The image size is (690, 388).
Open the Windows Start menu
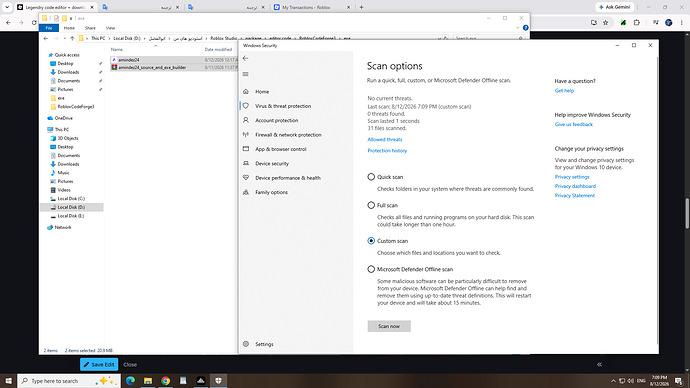(8, 381)
